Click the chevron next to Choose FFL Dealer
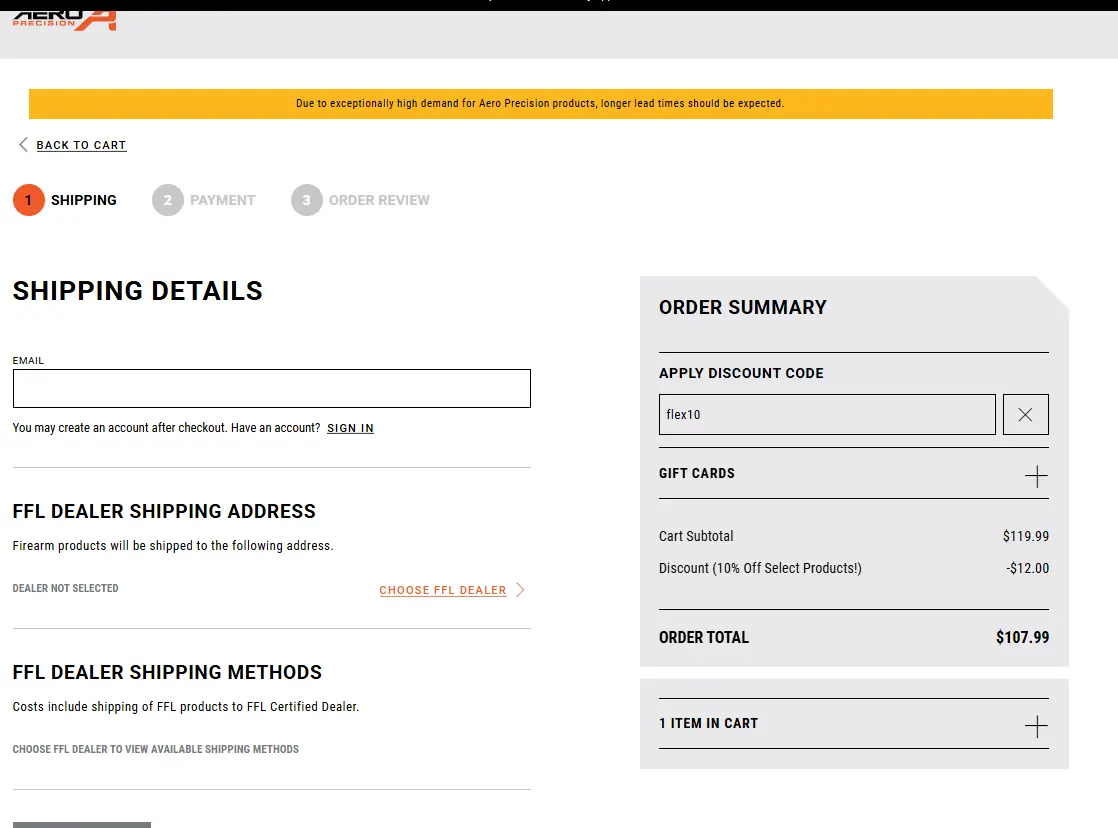The height and width of the screenshot is (828, 1118). click(520, 590)
